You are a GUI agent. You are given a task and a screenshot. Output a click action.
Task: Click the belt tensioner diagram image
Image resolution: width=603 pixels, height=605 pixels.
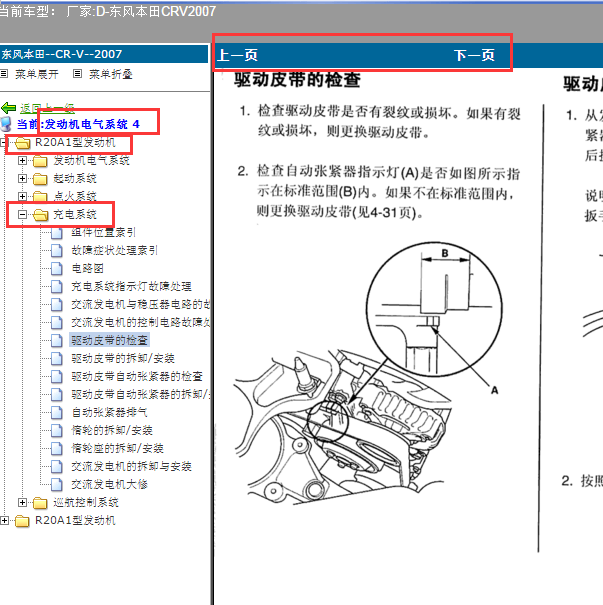coord(368,373)
